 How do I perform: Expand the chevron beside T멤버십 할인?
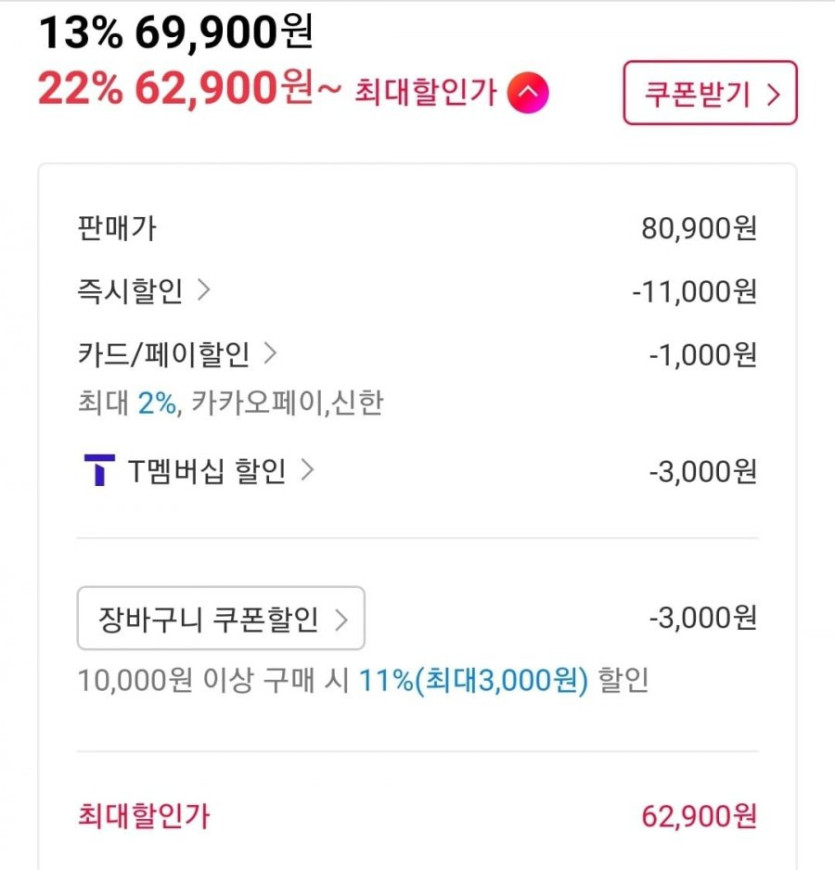point(307,470)
